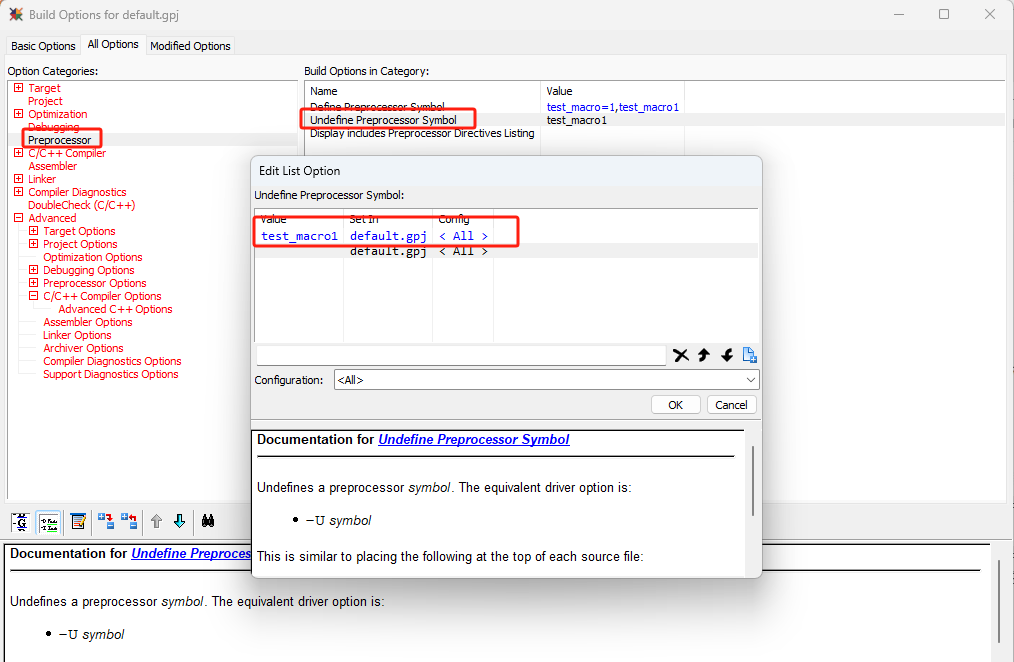
Task: Select the Assembler Options tree item
Action: 87,322
